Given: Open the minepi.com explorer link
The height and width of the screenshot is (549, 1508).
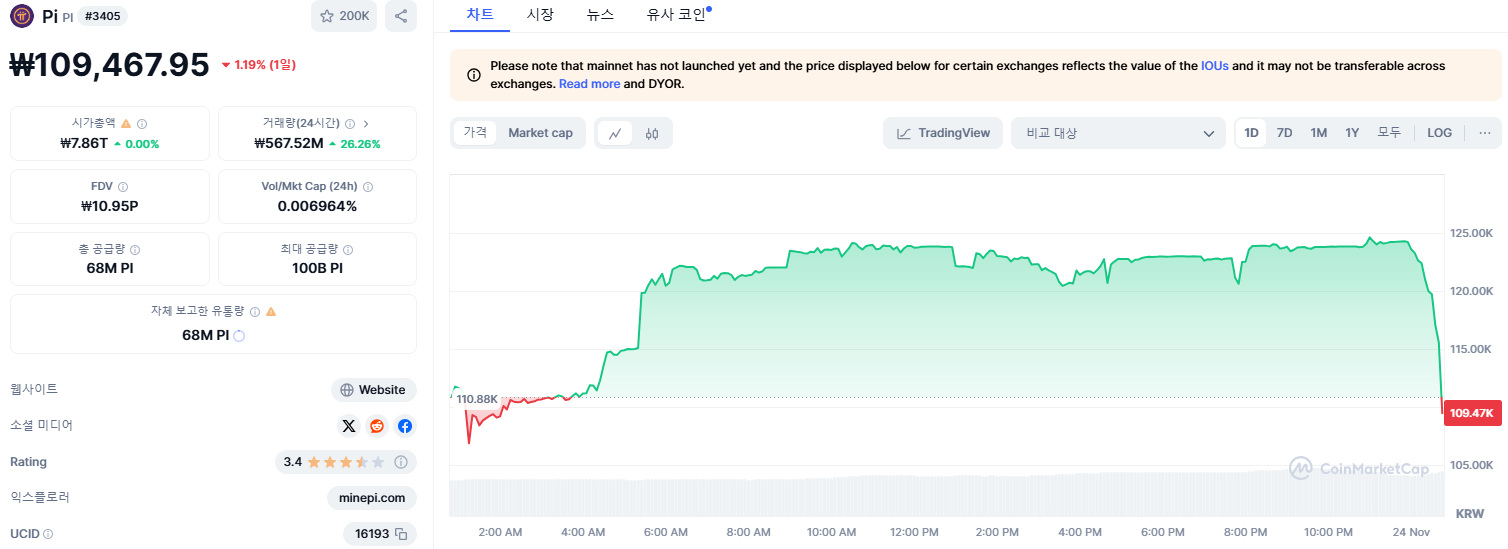Looking at the screenshot, I should (372, 498).
